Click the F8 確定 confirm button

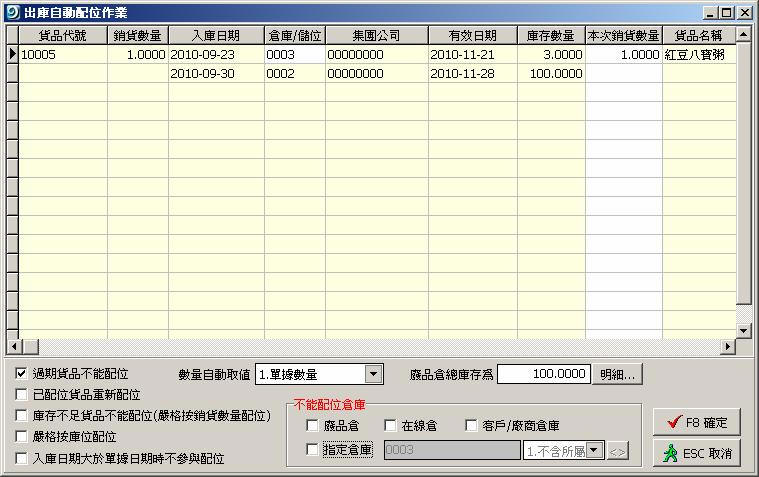[696, 421]
